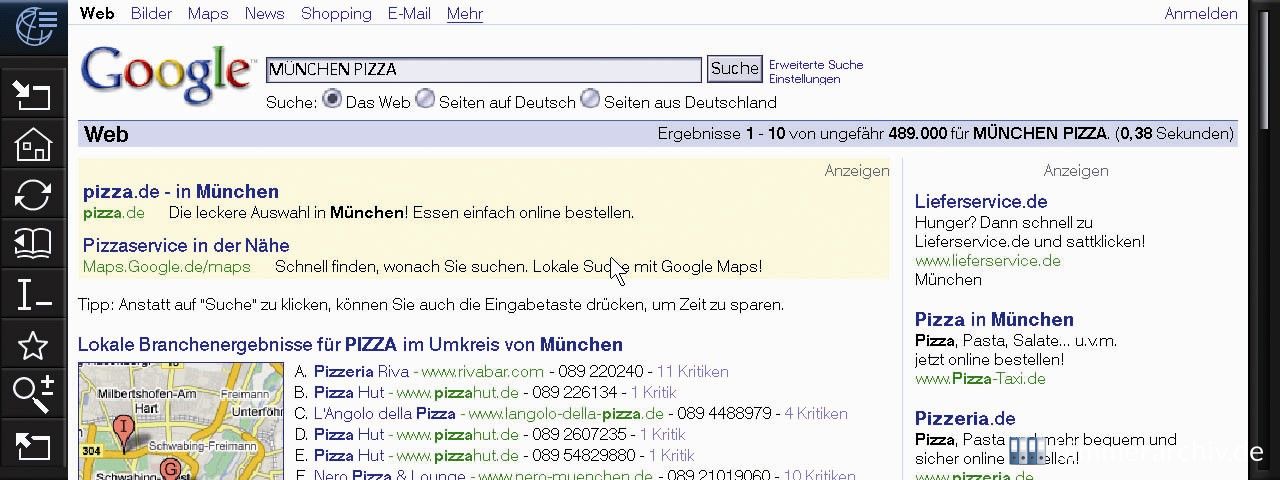
Task: Visit www.langolo-della-pizza.de link
Action: coord(566,413)
